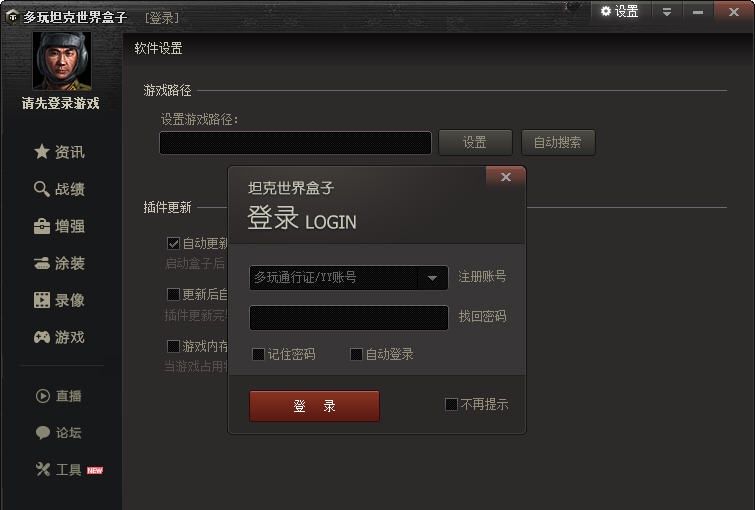Open the 录像 film strip icon
Image resolution: width=755 pixels, height=510 pixels.
click(x=42, y=300)
